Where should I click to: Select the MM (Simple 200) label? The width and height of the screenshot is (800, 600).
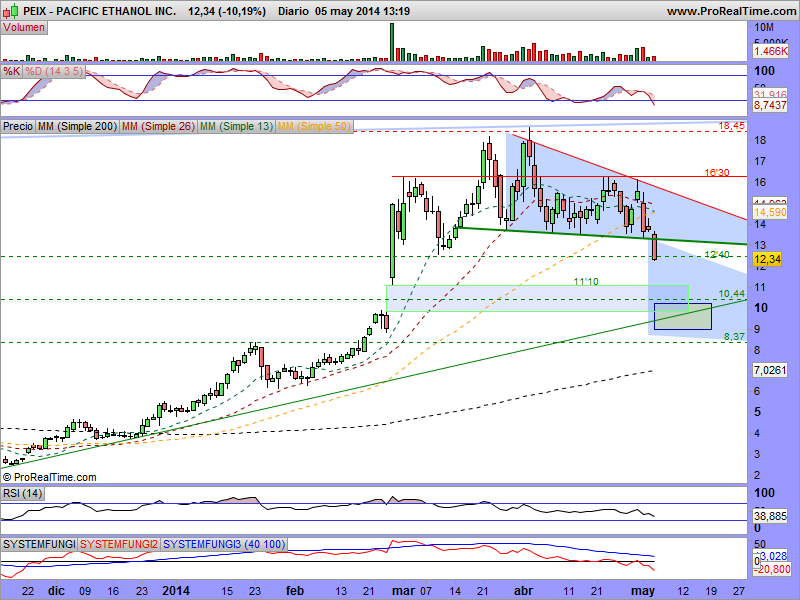pyautogui.click(x=78, y=126)
